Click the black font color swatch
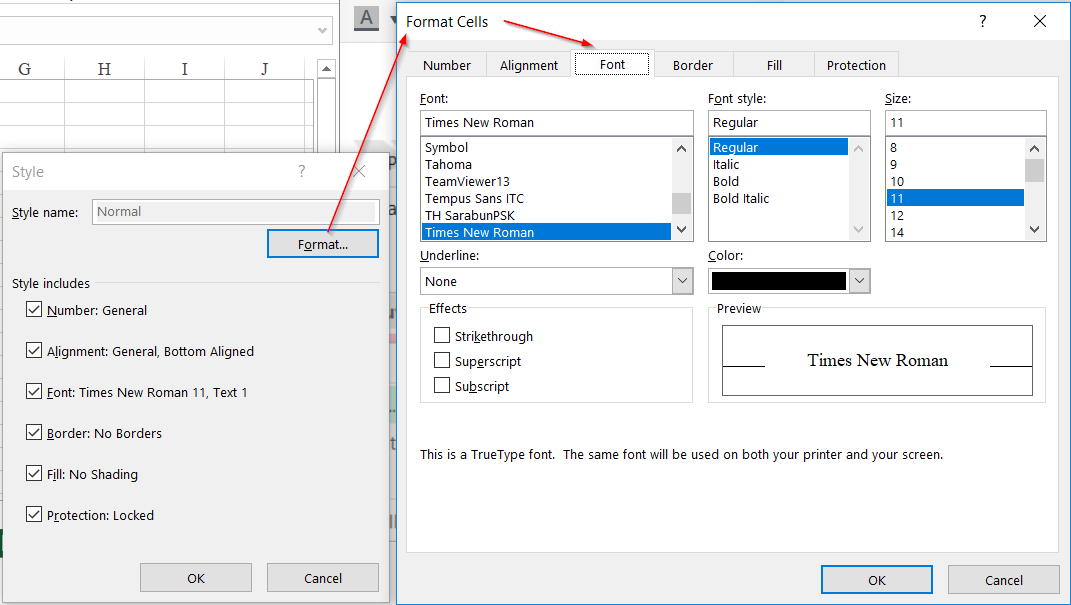Screen dimensions: 1071x605 779,281
